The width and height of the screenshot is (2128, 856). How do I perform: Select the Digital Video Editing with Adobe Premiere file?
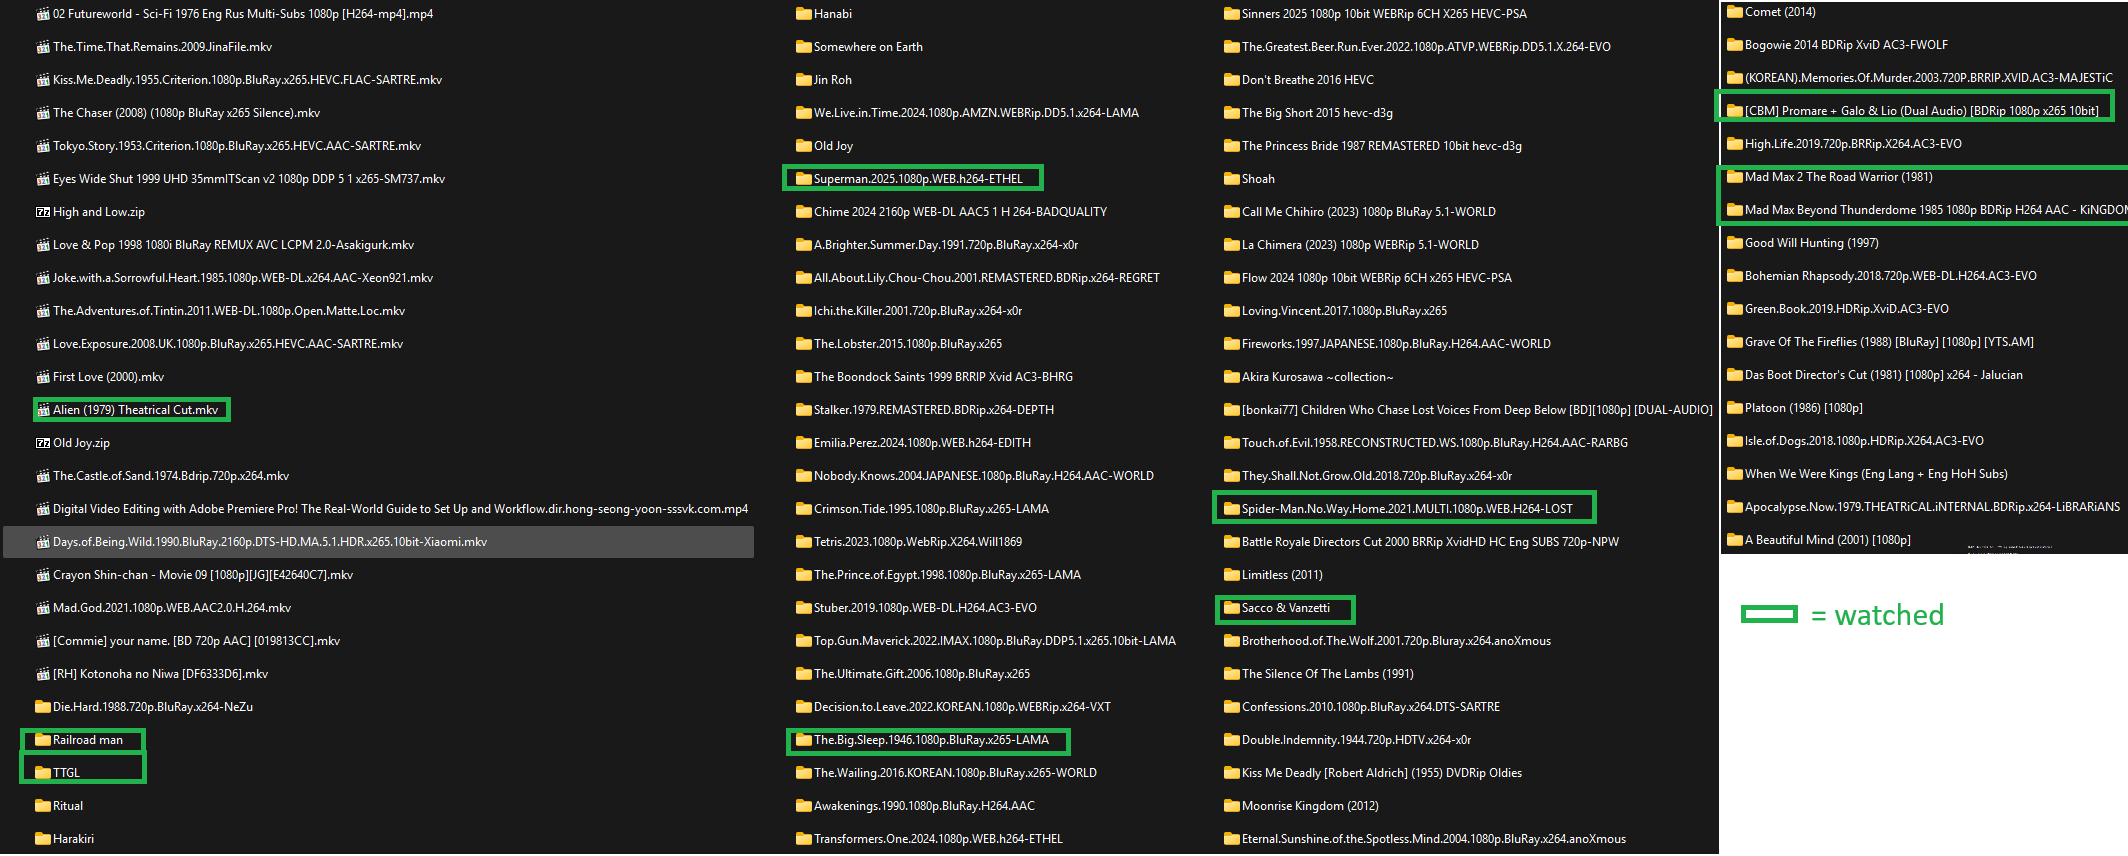[x=400, y=509]
